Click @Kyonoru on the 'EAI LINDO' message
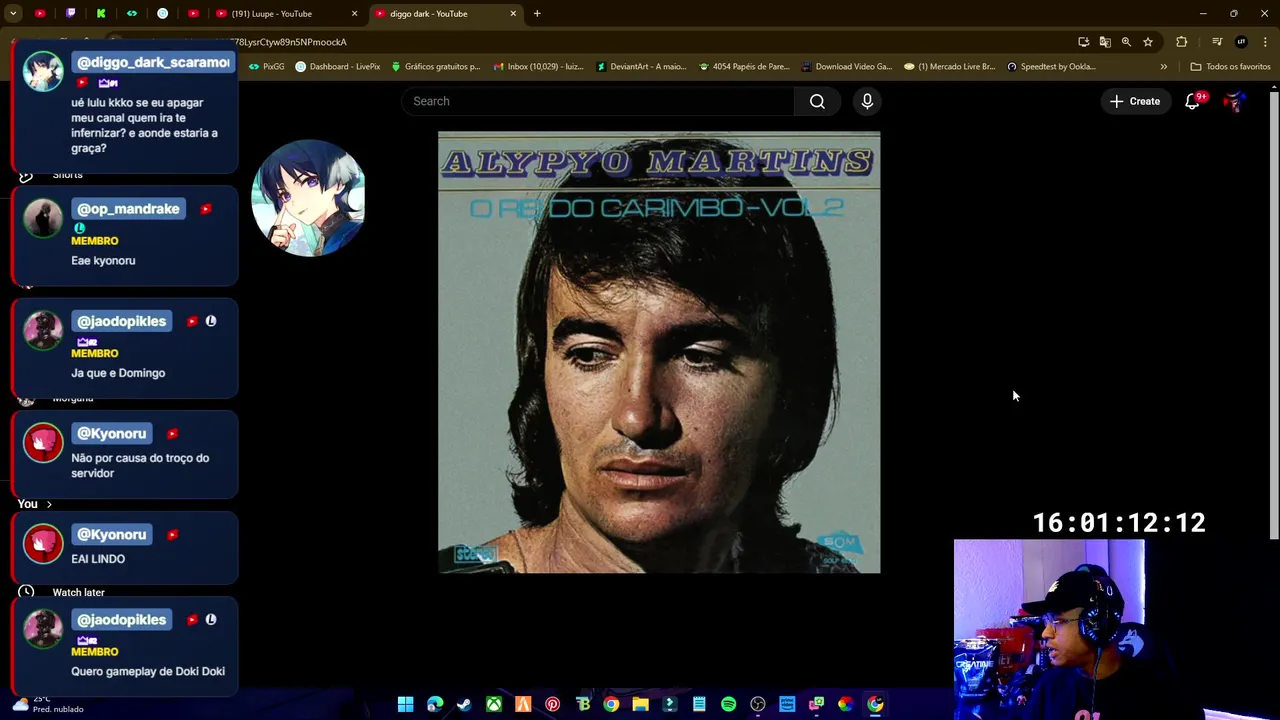The height and width of the screenshot is (720, 1280). pyautogui.click(x=112, y=535)
